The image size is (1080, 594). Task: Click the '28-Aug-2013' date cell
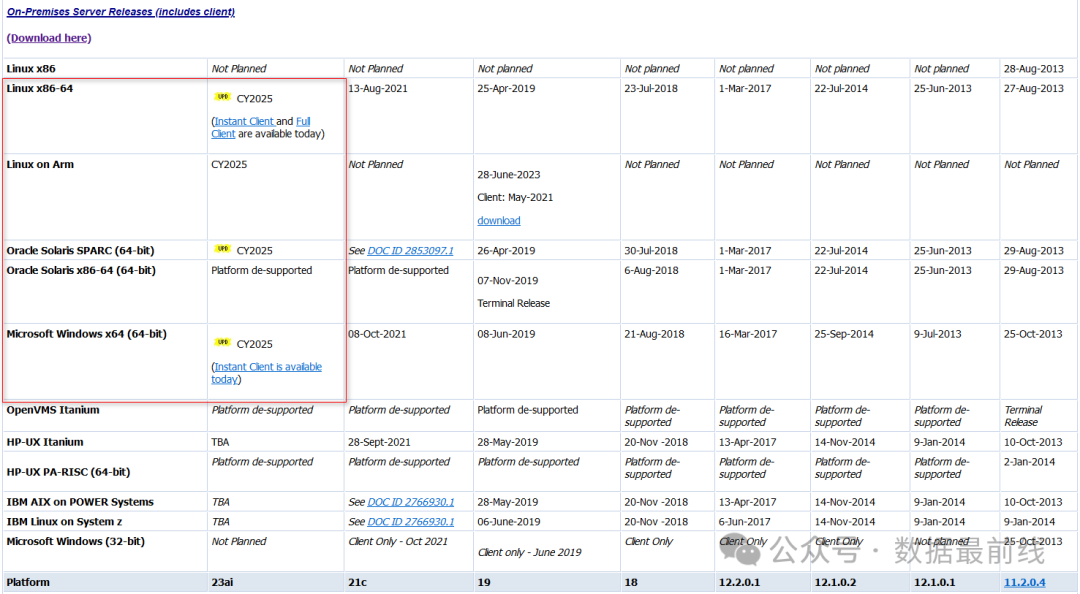coord(1034,69)
